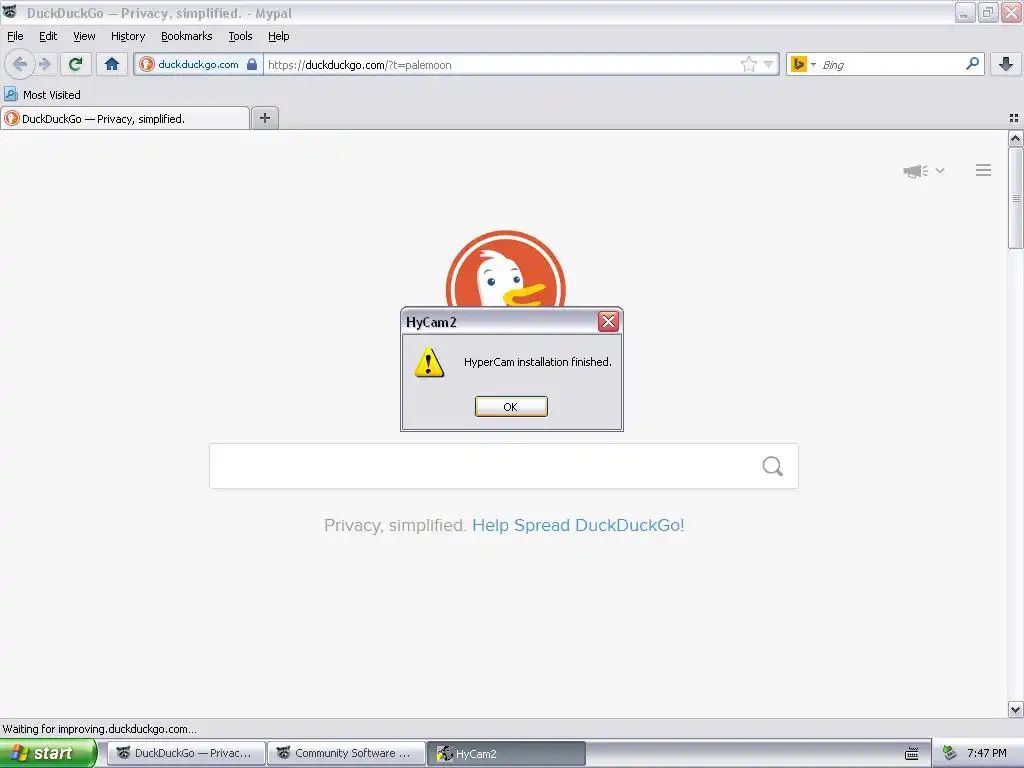Open the File menu
Viewport: 1024px width, 768px height.
point(15,36)
